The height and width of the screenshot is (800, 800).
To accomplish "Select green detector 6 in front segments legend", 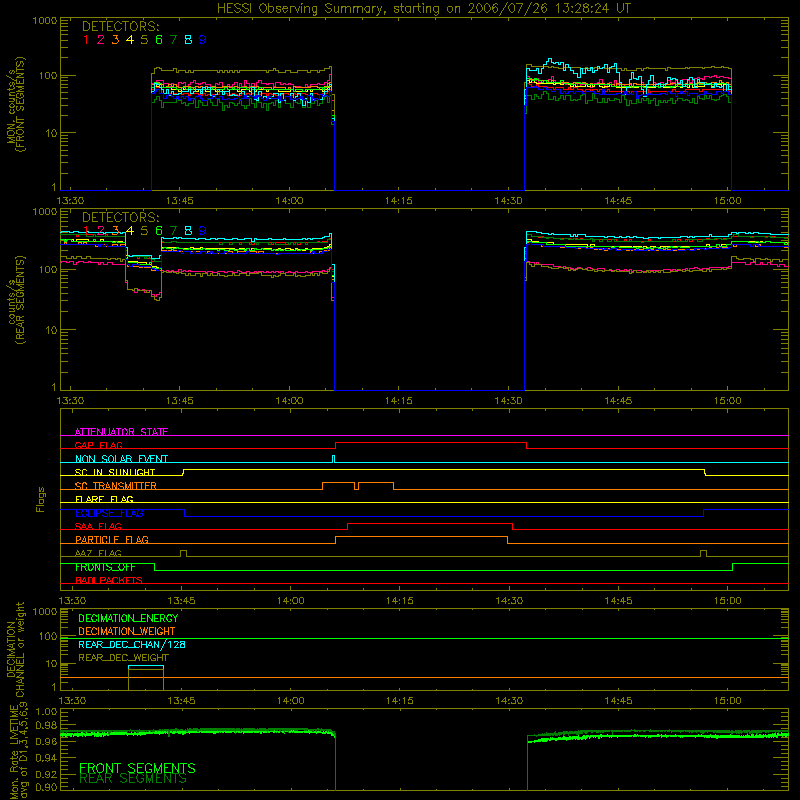I will point(159,40).
